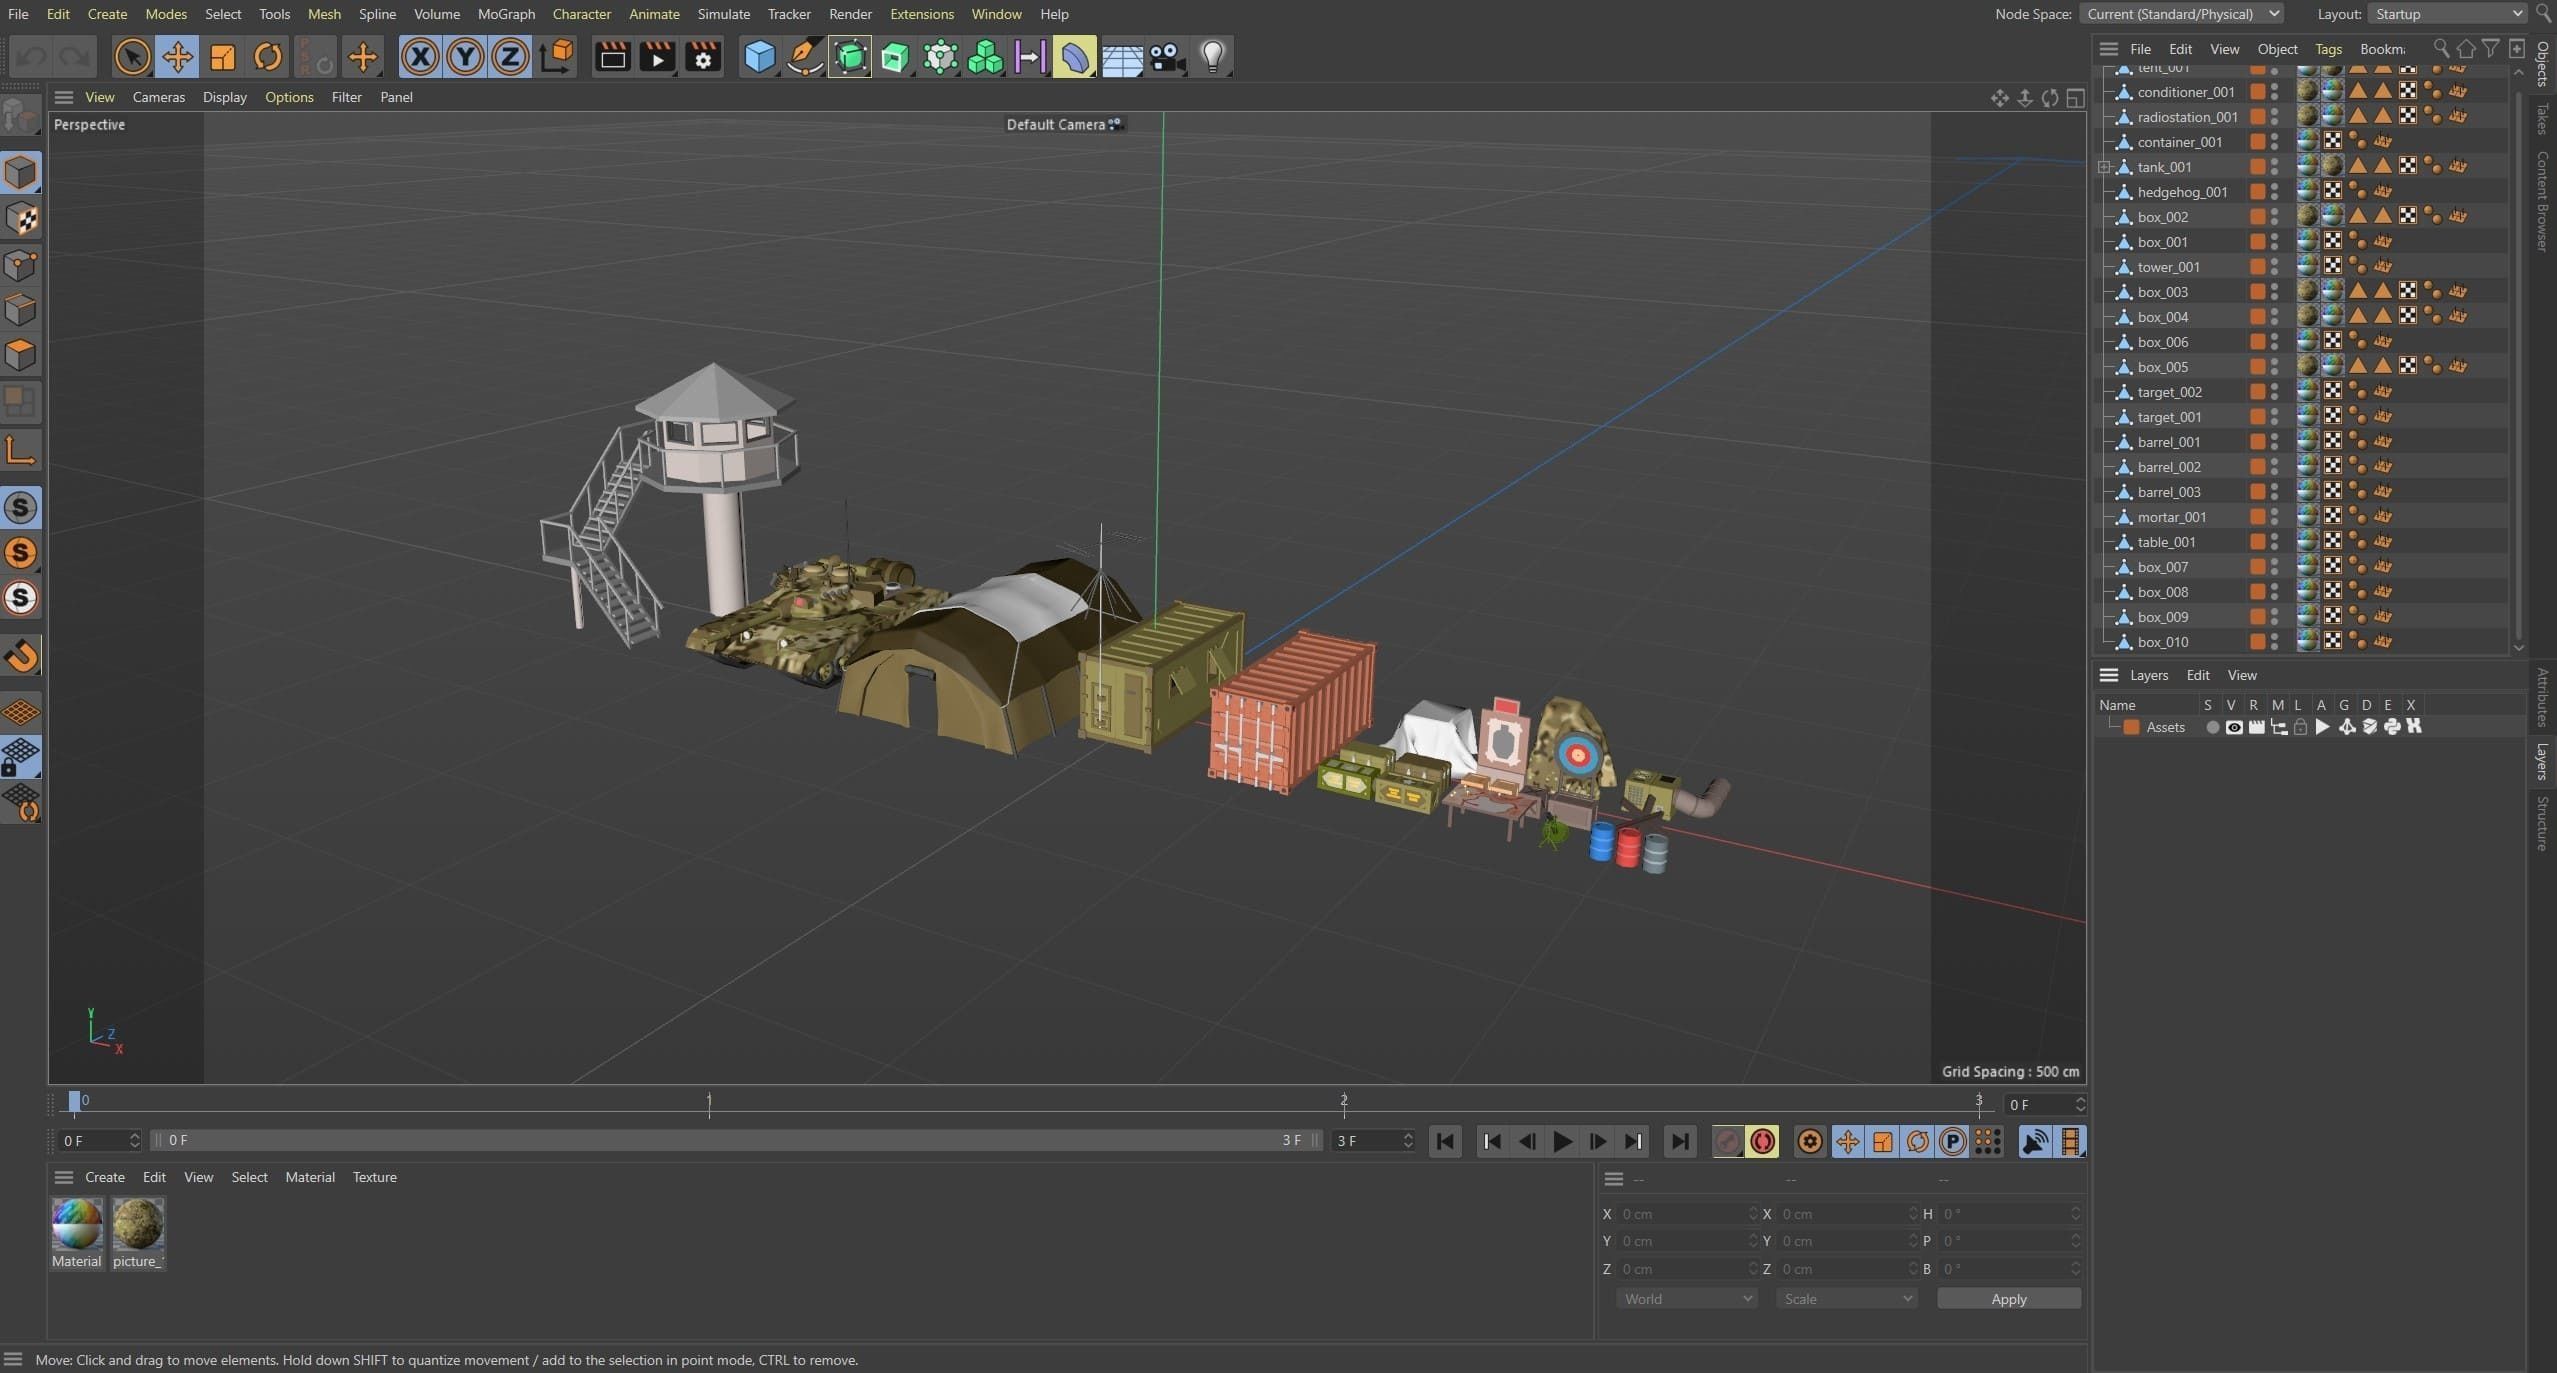
Task: Open the Spline Pen tool
Action: tap(804, 57)
